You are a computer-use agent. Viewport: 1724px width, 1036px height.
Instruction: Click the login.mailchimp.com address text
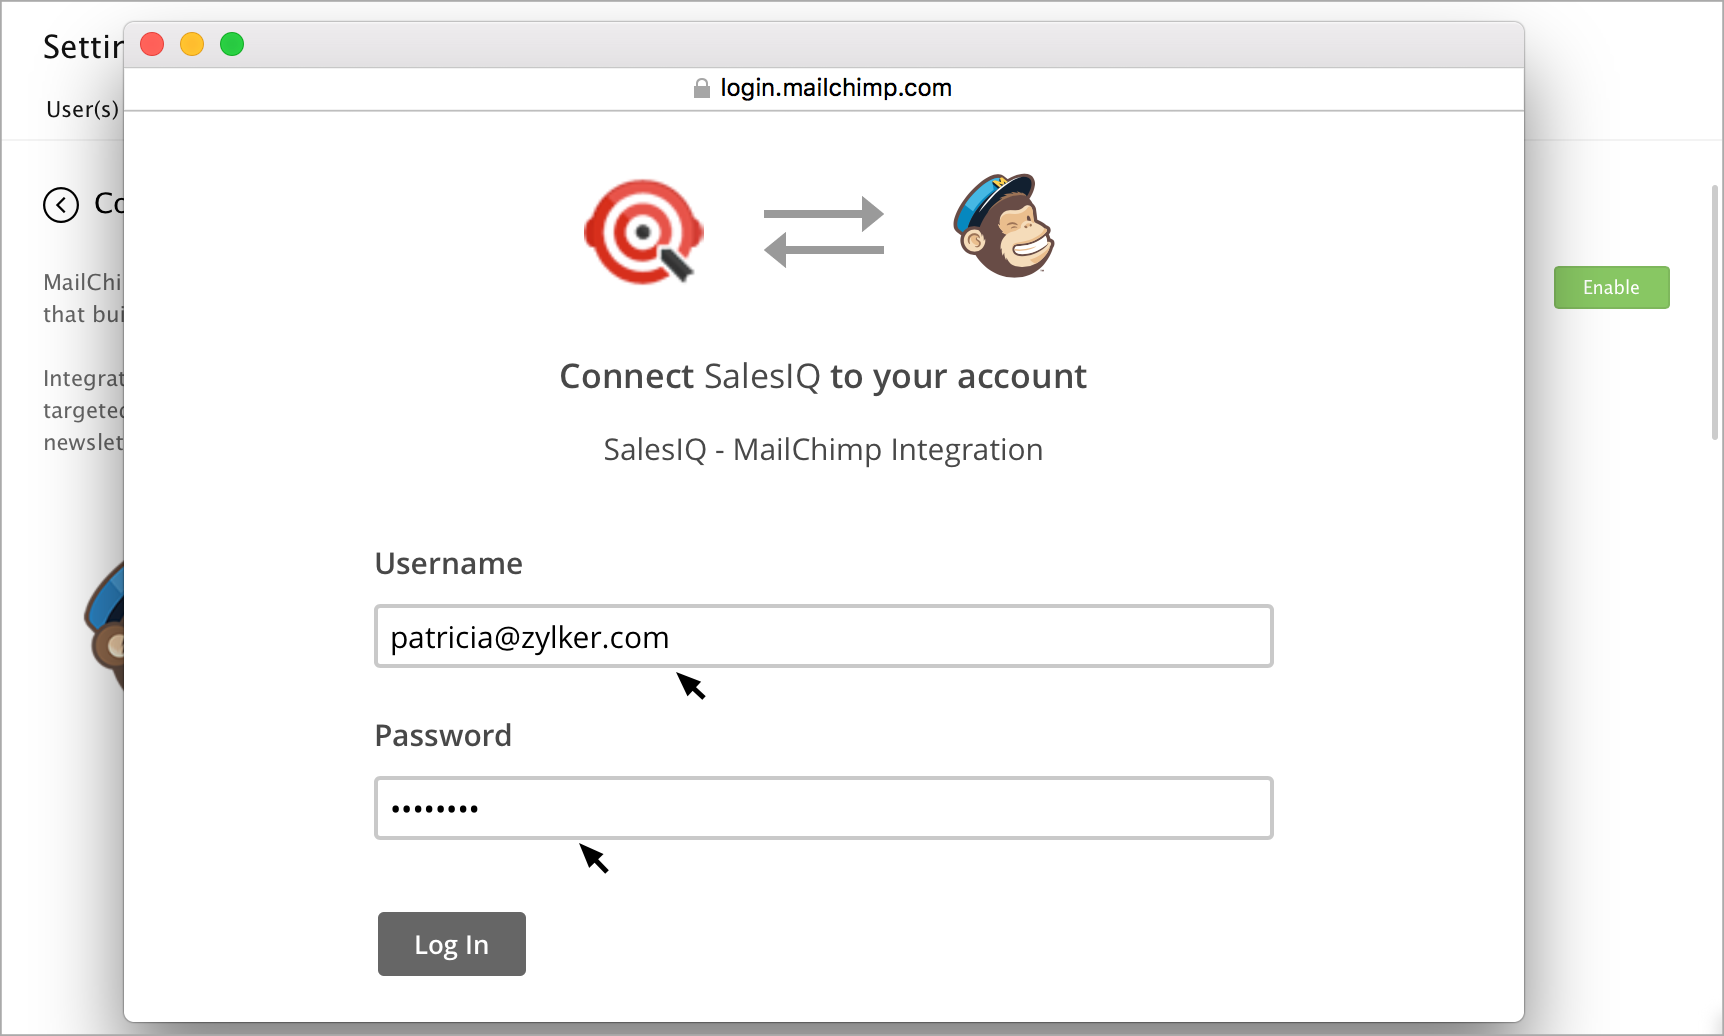pyautogui.click(x=836, y=88)
